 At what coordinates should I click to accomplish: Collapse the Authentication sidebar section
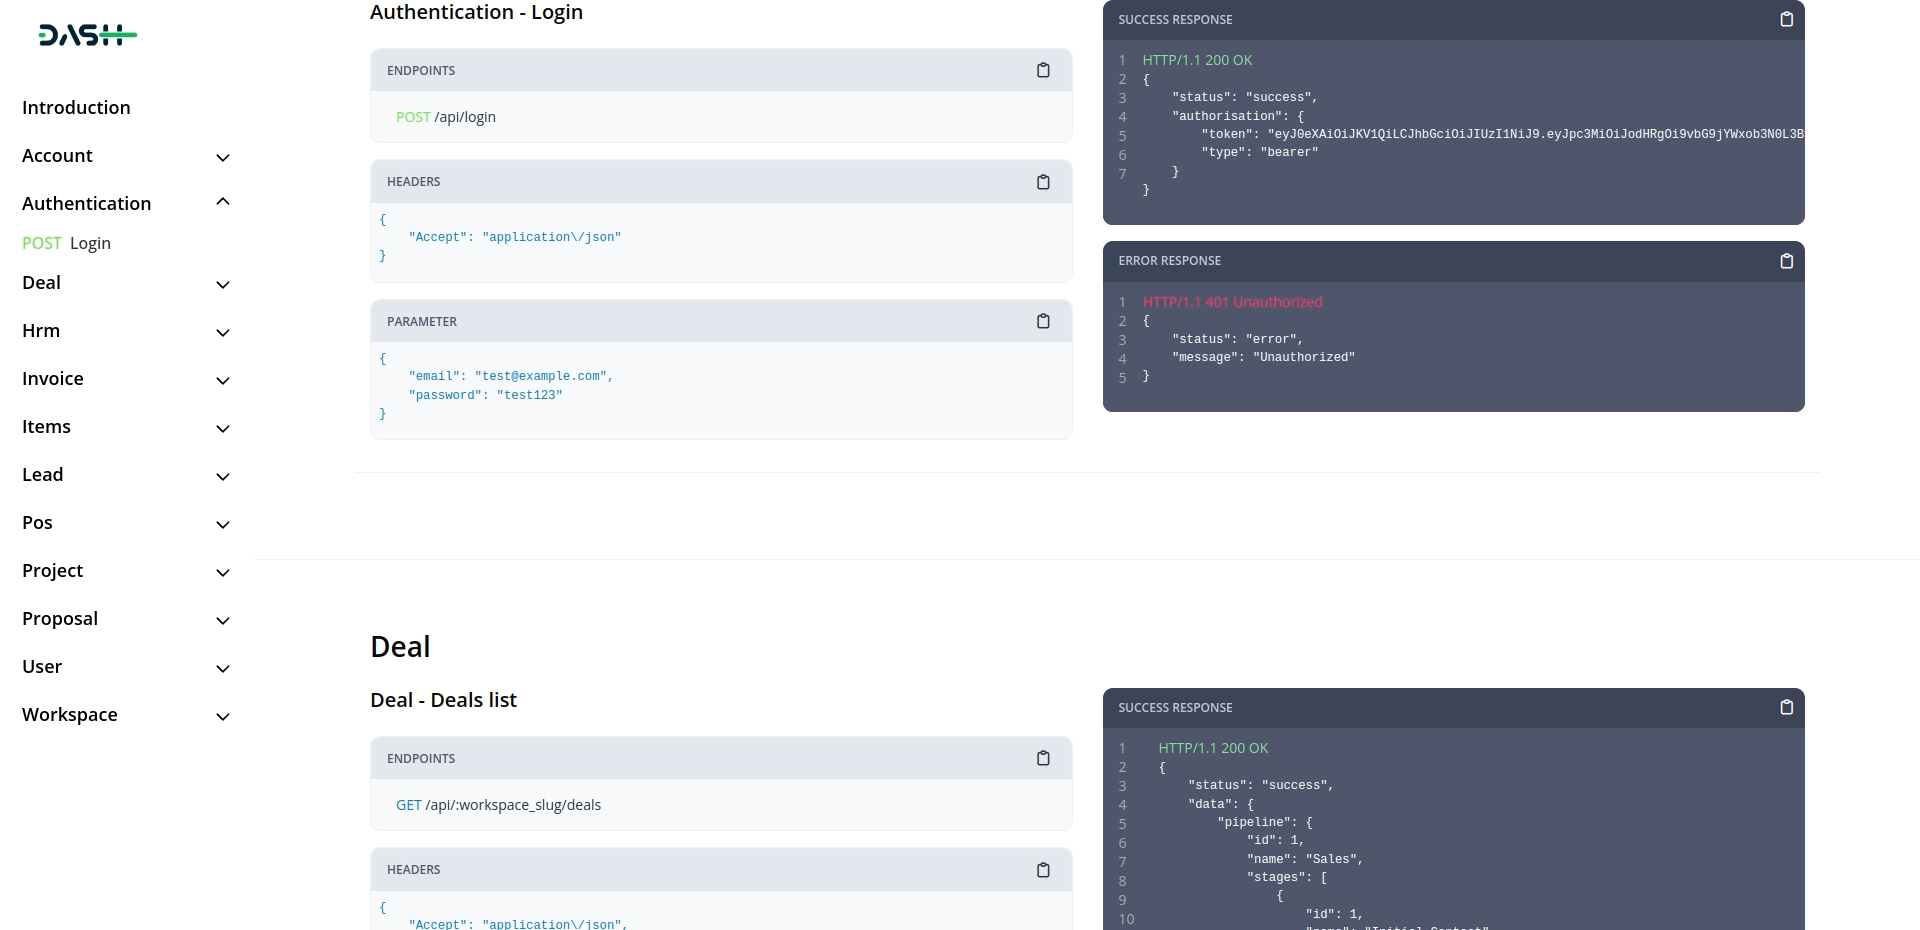pos(223,203)
